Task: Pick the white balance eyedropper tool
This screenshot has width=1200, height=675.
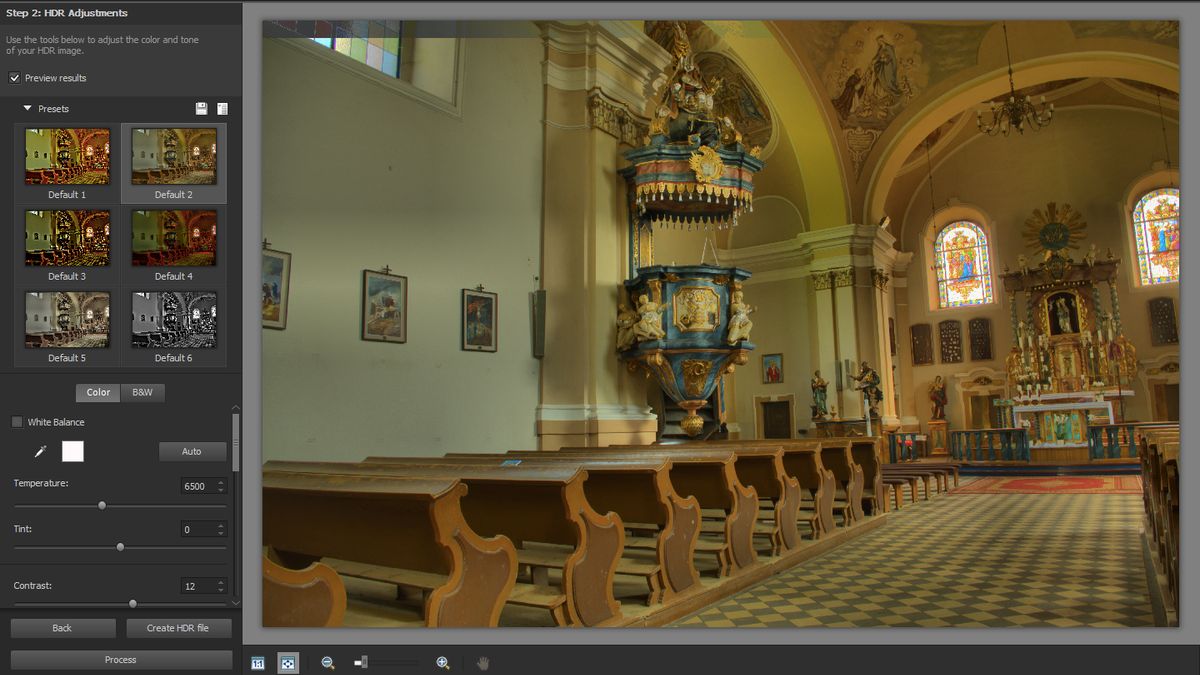Action: click(x=41, y=452)
